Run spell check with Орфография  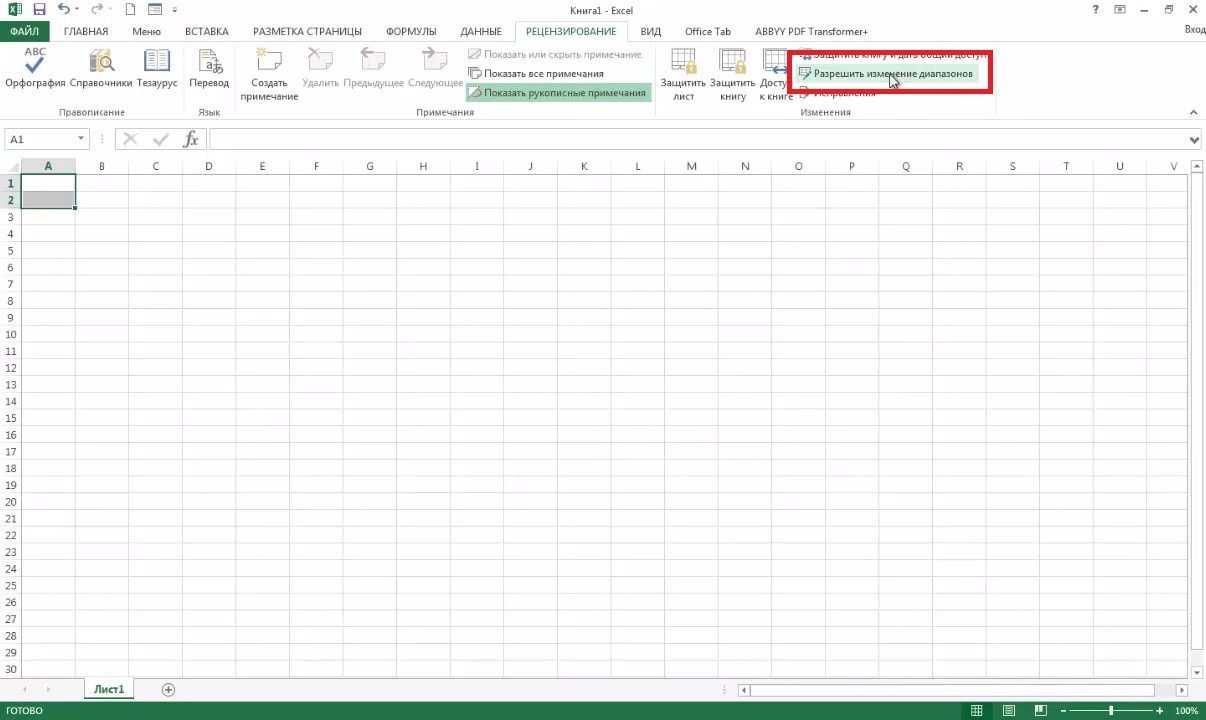click(34, 70)
